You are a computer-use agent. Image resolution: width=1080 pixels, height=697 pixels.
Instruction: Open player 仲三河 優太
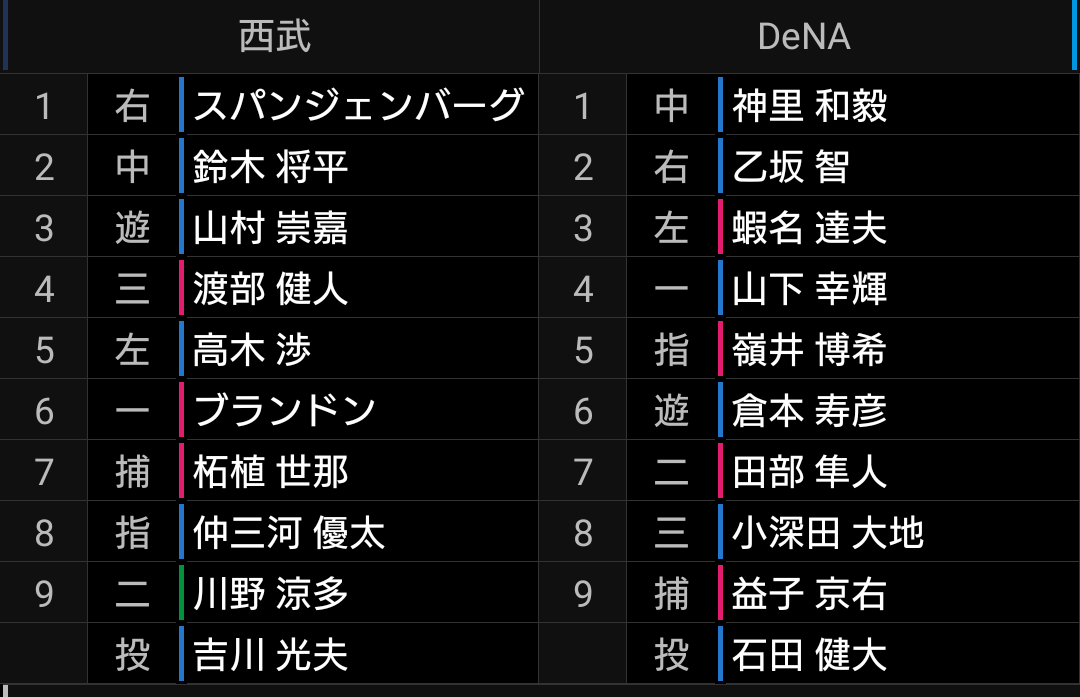[289, 532]
